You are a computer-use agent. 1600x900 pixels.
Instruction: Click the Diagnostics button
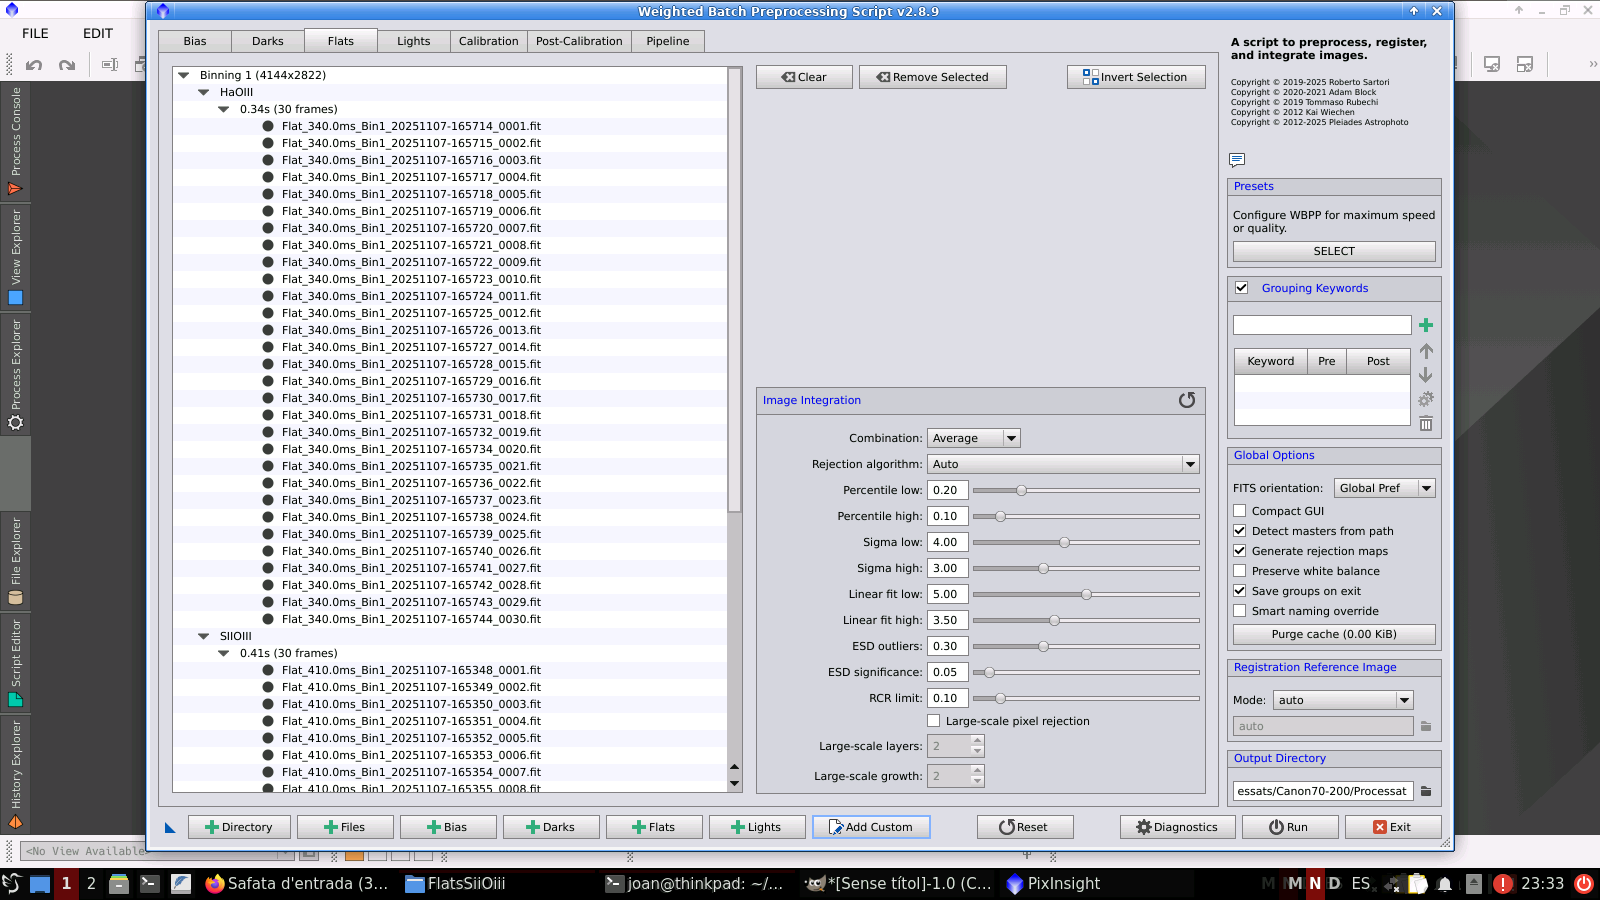tap(1176, 827)
